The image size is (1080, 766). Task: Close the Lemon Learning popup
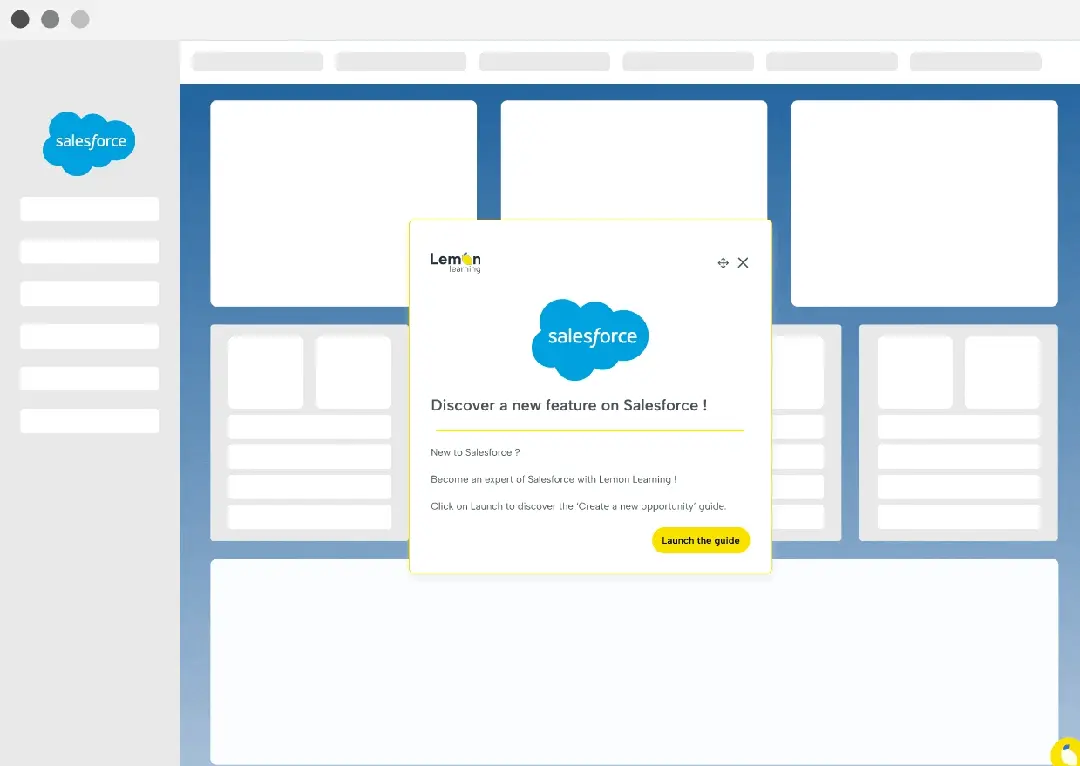pyautogui.click(x=742, y=262)
